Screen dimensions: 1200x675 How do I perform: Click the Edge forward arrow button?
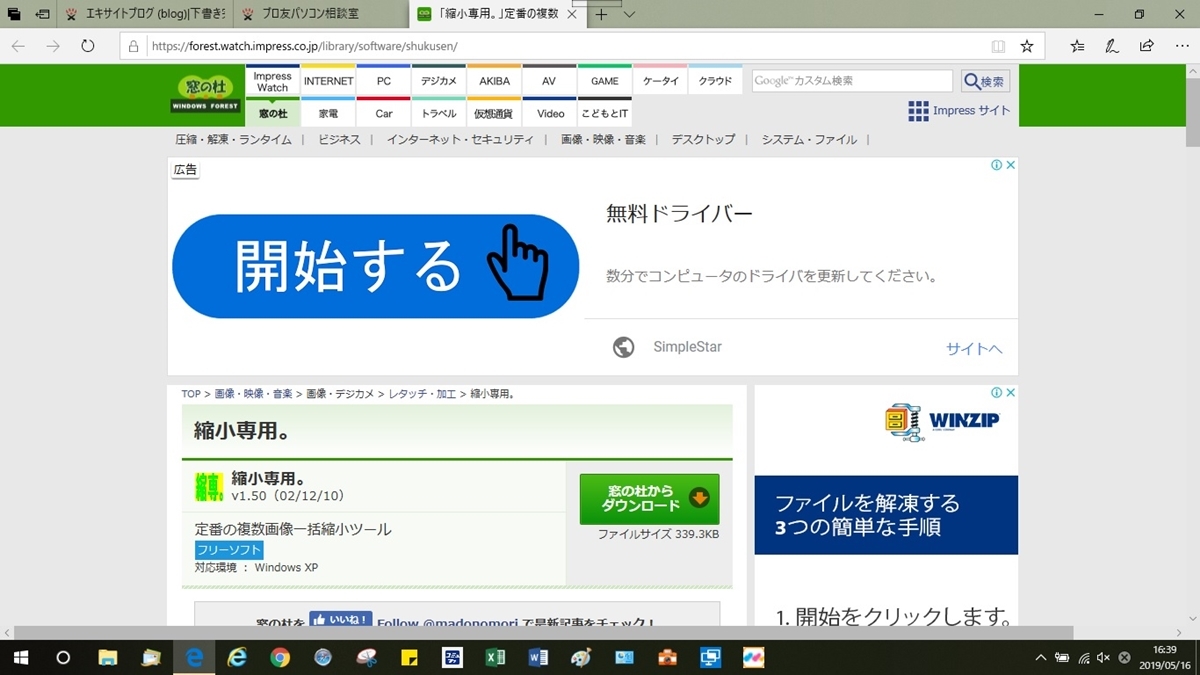(53, 46)
